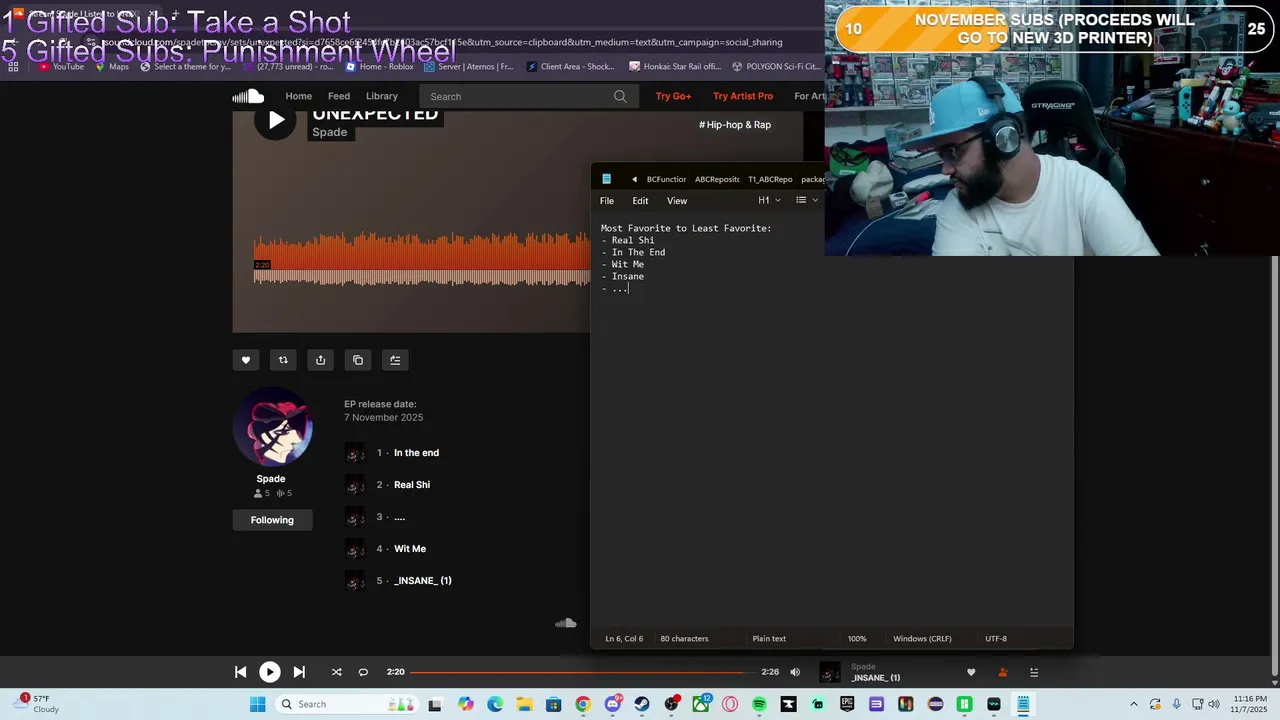Image resolution: width=1280 pixels, height=720 pixels.
Task: Click the Notepad icon in taskbar
Action: click(x=1023, y=704)
